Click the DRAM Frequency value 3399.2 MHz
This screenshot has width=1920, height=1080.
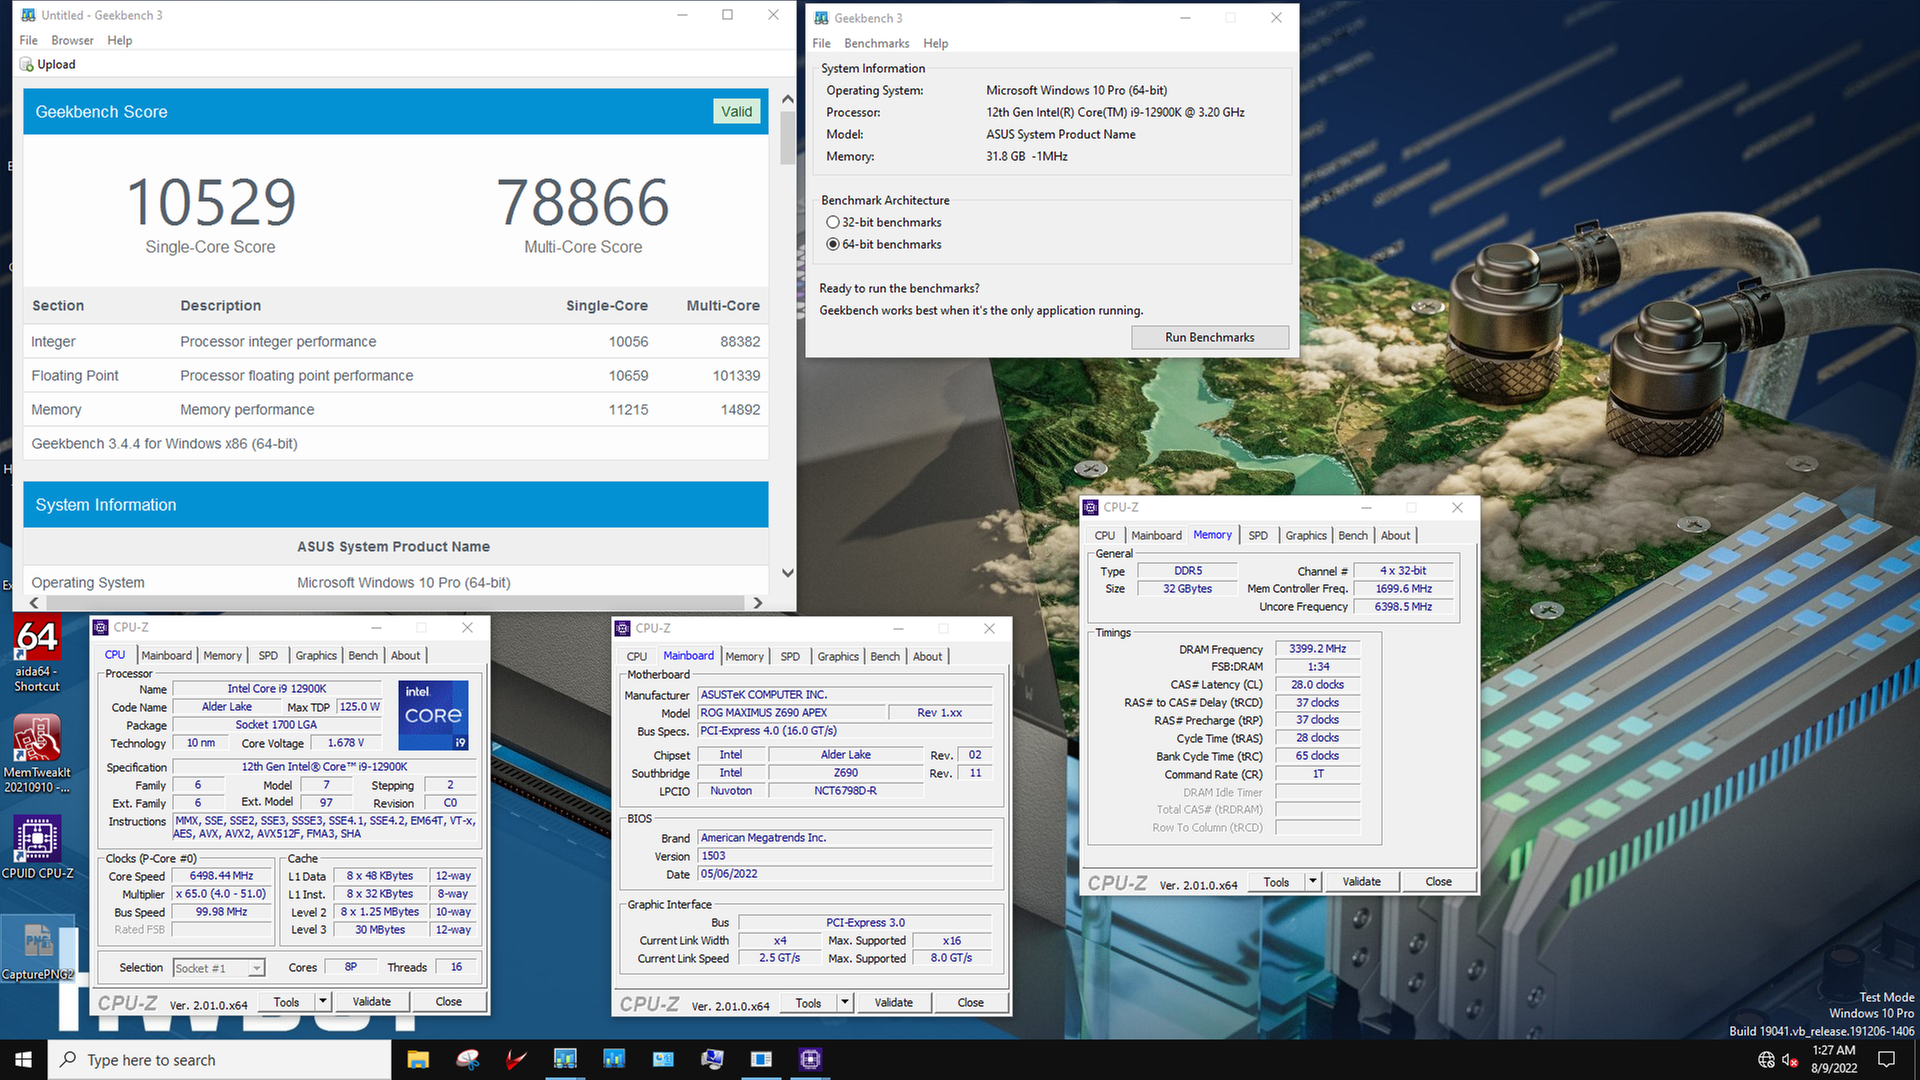coord(1317,648)
